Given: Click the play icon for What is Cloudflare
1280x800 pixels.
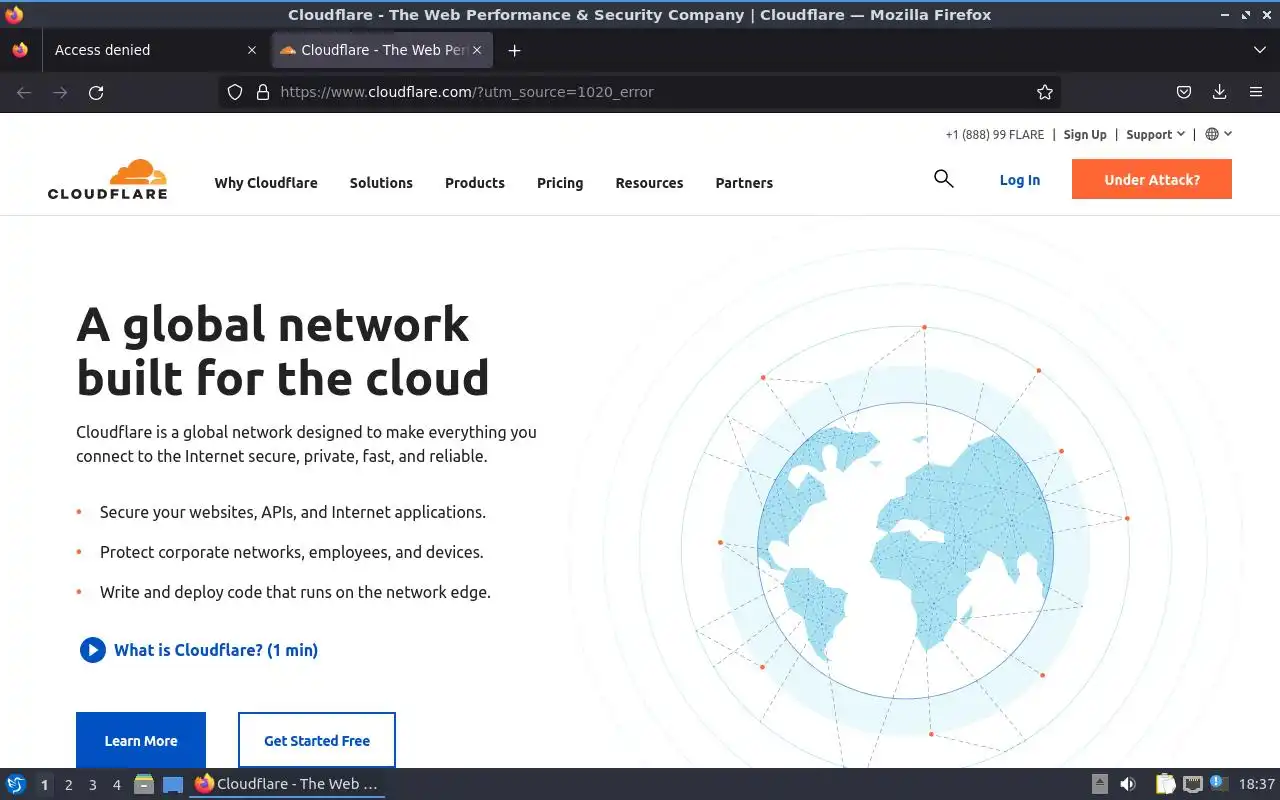Looking at the screenshot, I should [92, 650].
